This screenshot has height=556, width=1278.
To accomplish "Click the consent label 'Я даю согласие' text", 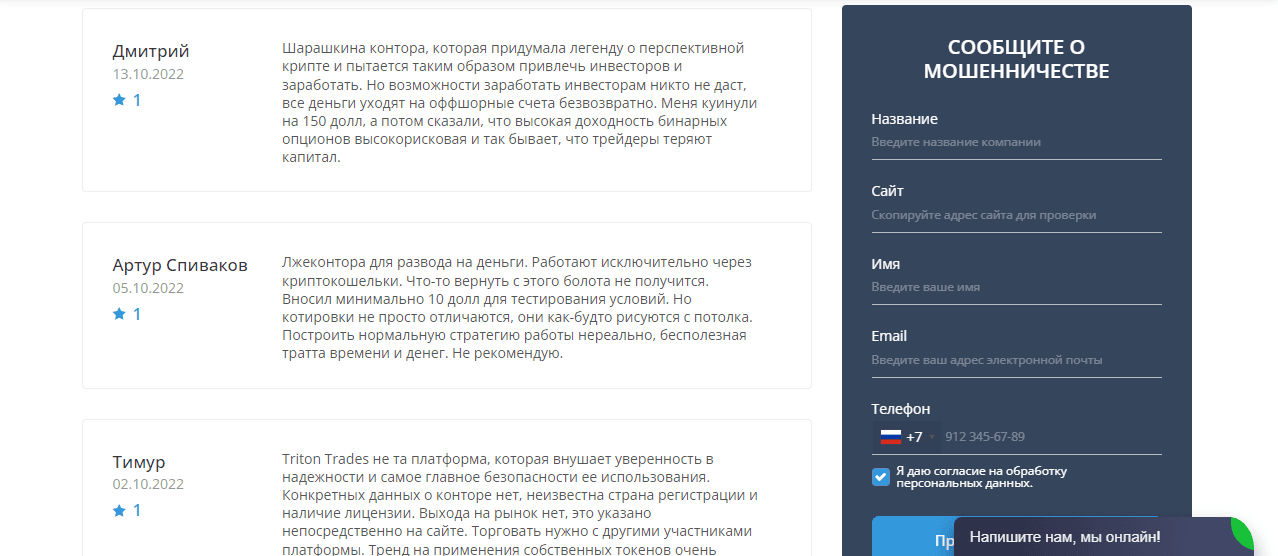I will coord(981,477).
